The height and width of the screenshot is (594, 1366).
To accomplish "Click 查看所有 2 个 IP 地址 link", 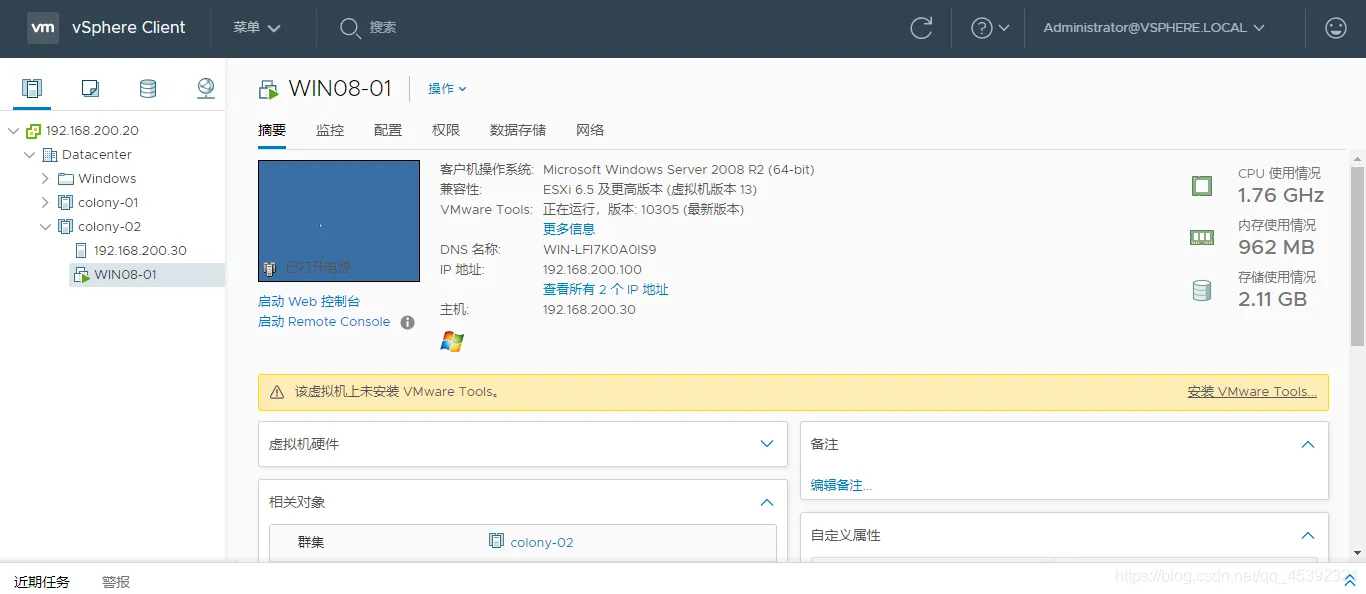I will pyautogui.click(x=606, y=289).
